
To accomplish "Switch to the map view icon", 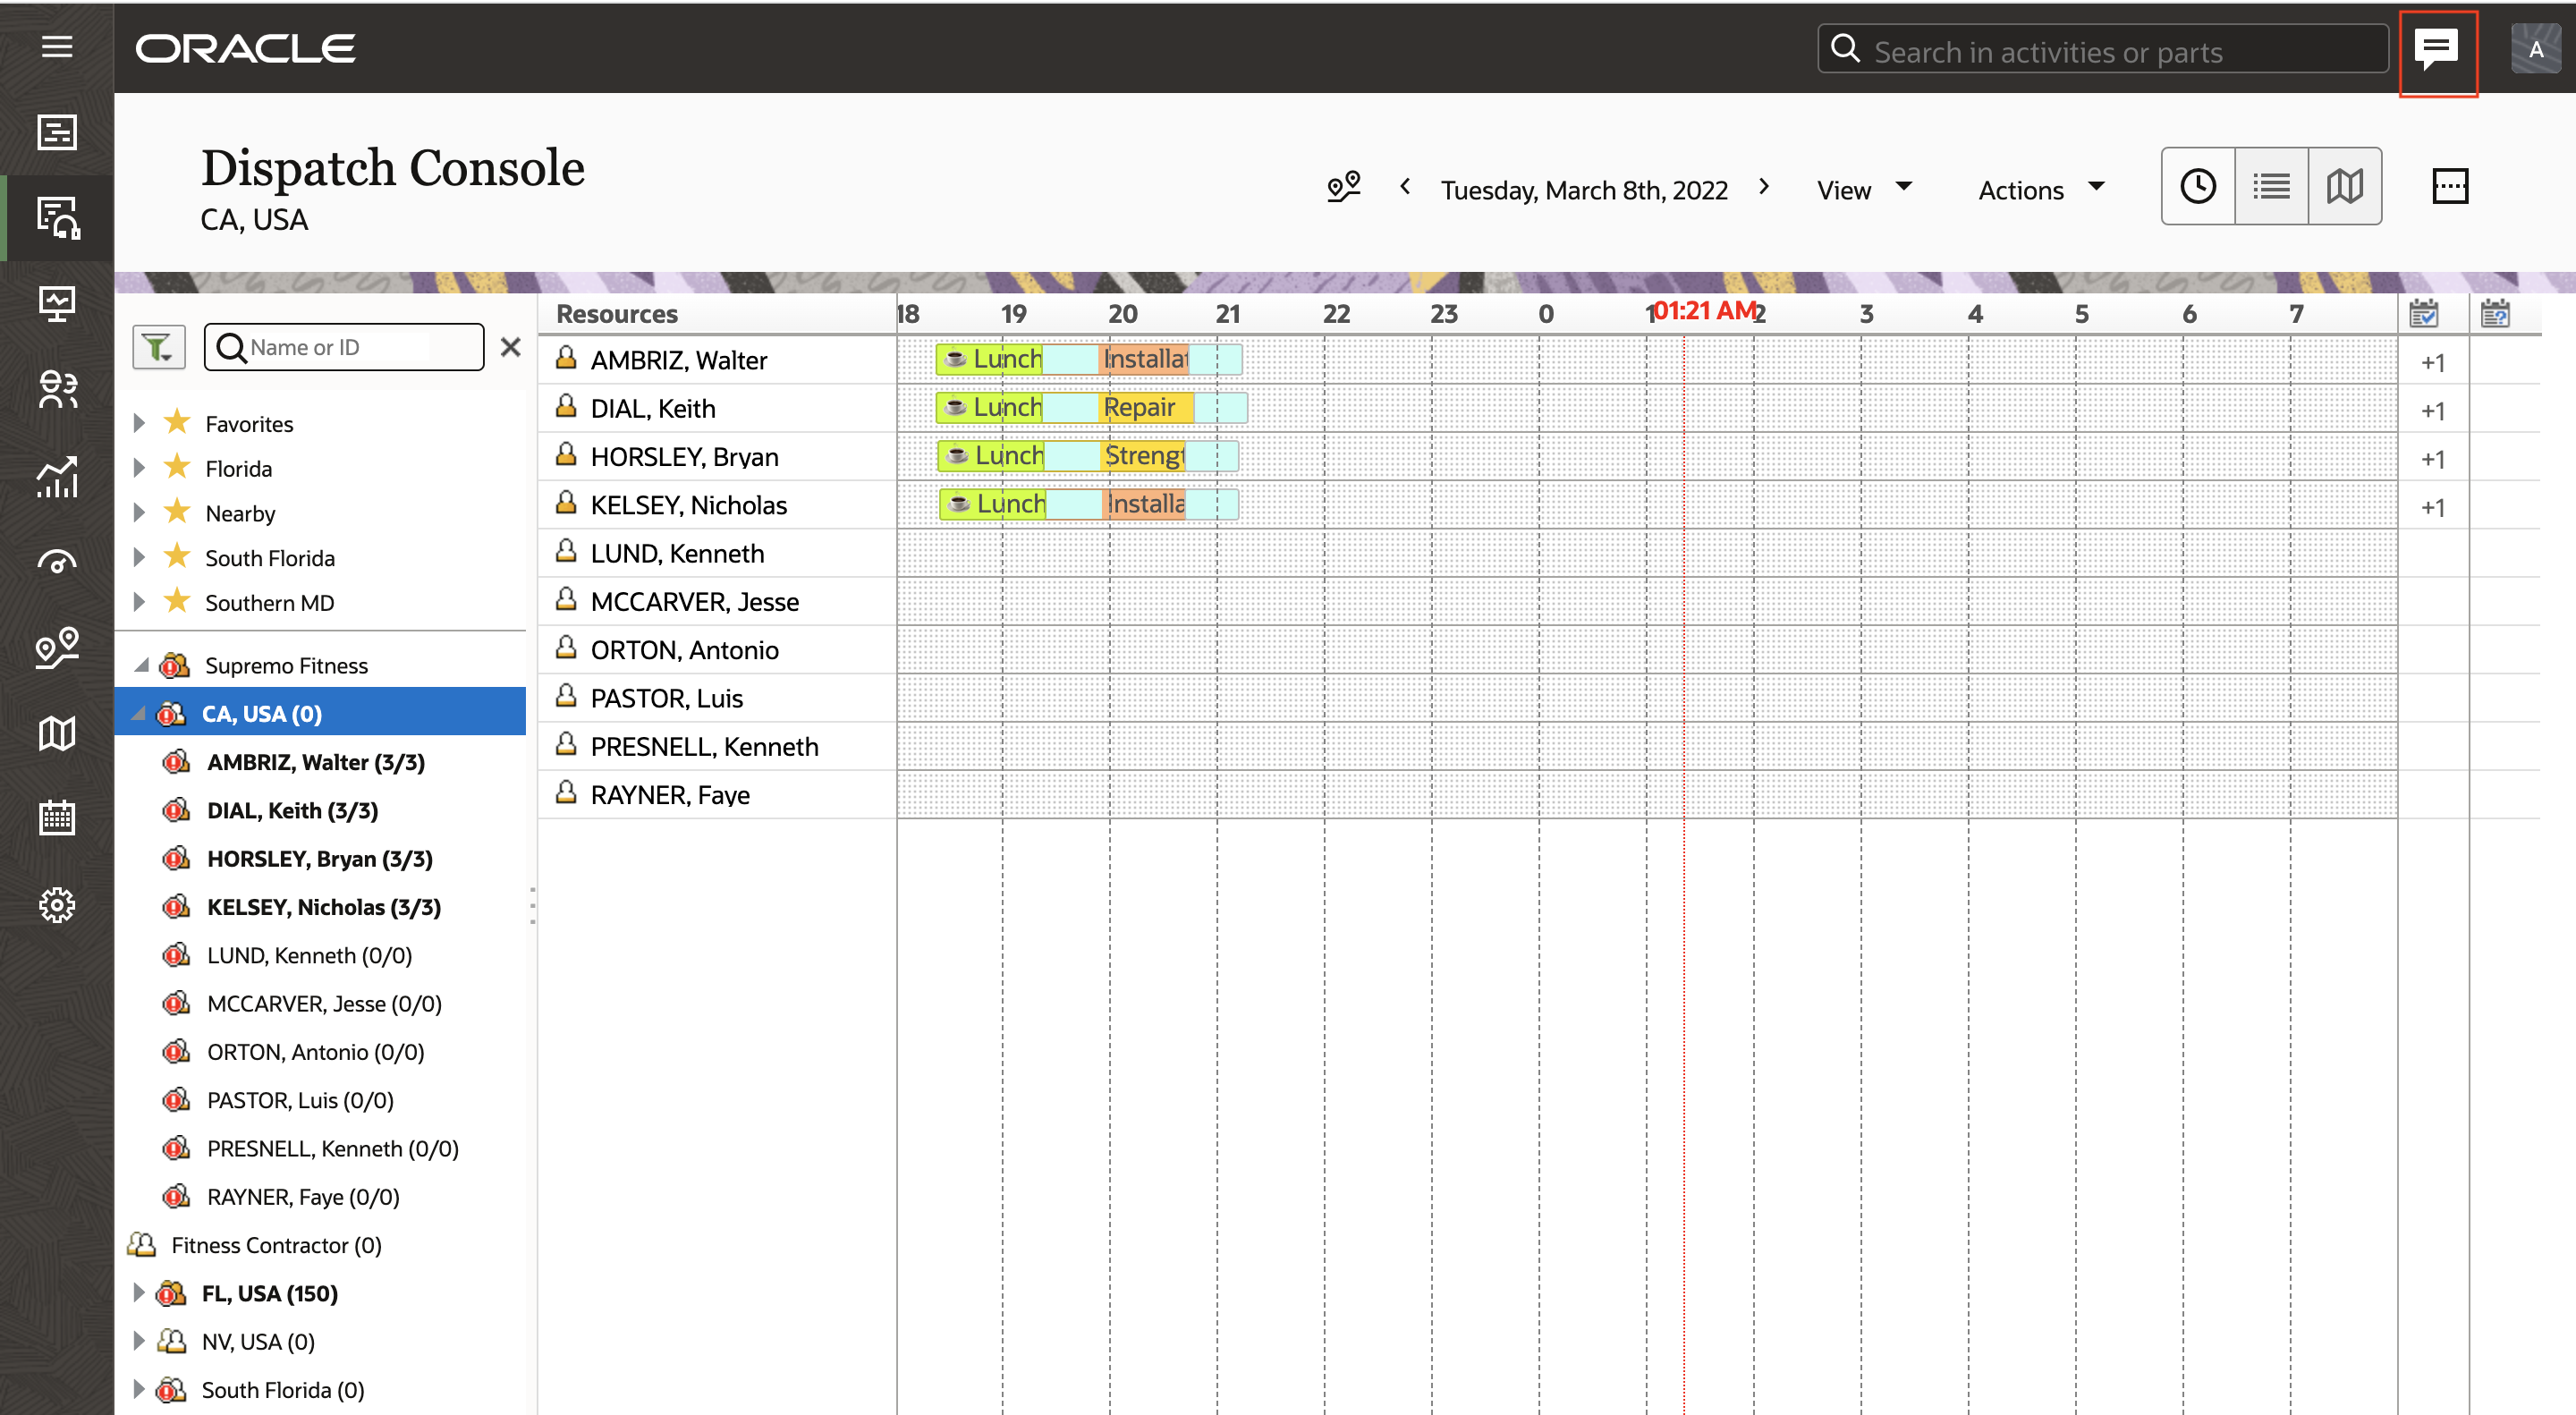I will click(2343, 186).
